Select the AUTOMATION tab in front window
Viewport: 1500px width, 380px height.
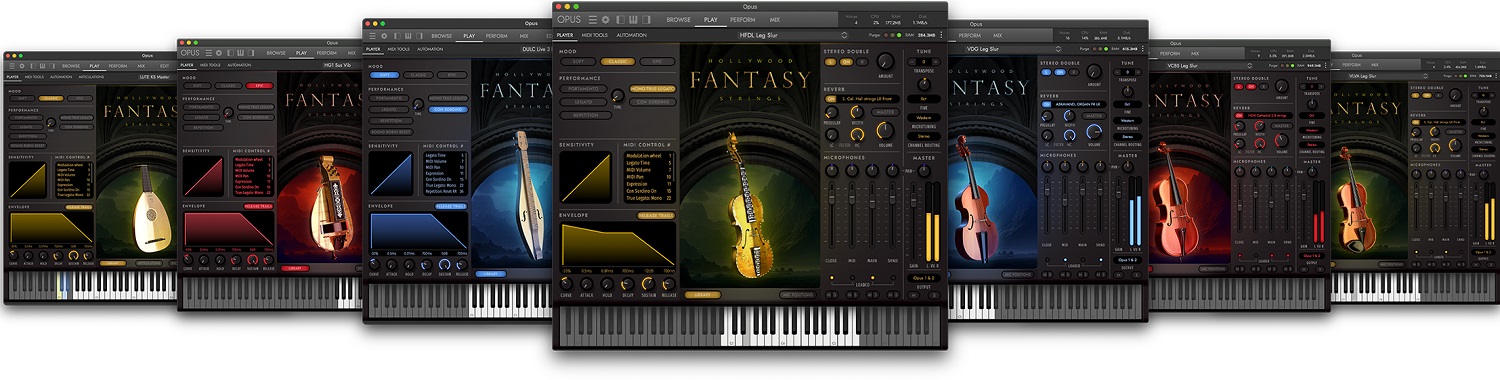(x=631, y=35)
